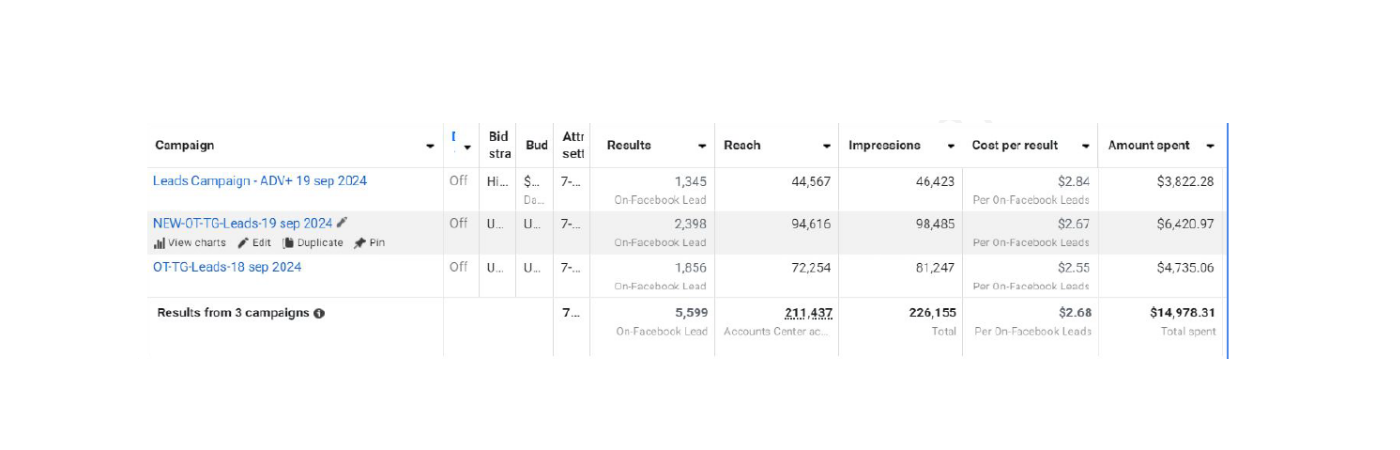
Task: Toggle Off status of NEW-OT-TG-Leads campaign
Action: (458, 223)
